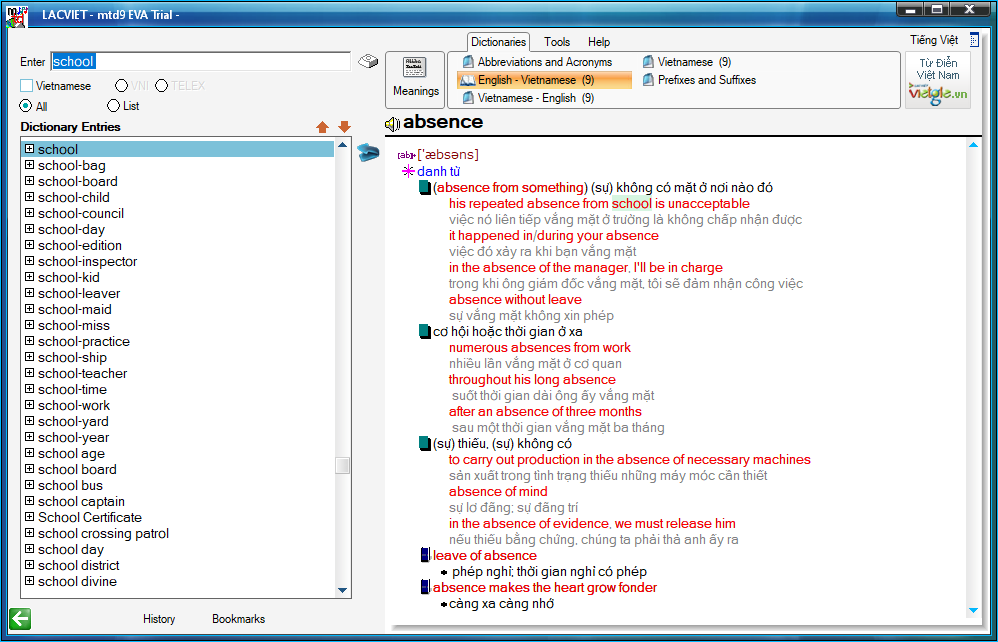Click the blue book icon beside entry list
This screenshot has width=998, height=642.
click(x=368, y=152)
